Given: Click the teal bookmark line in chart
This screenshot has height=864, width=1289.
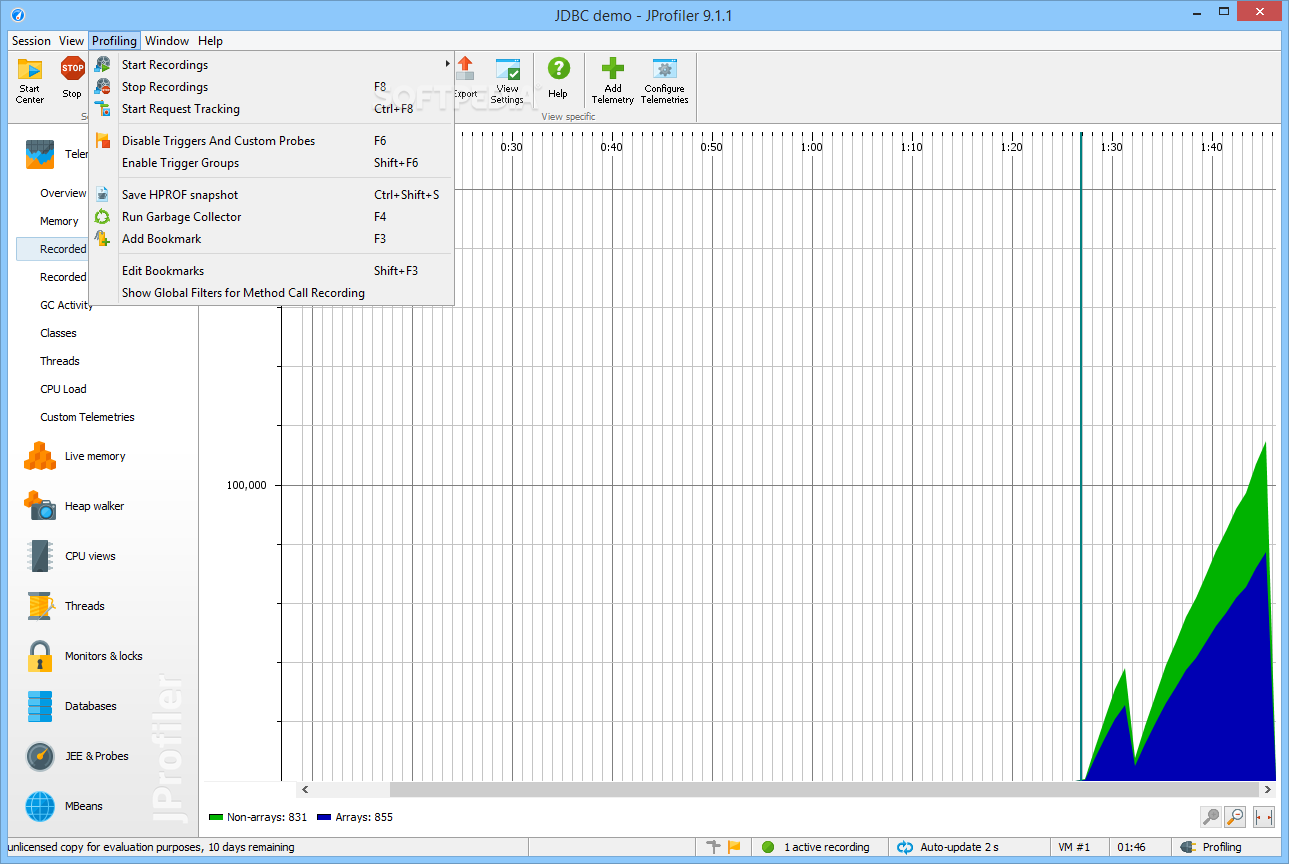Looking at the screenshot, I should pyautogui.click(x=1081, y=455).
